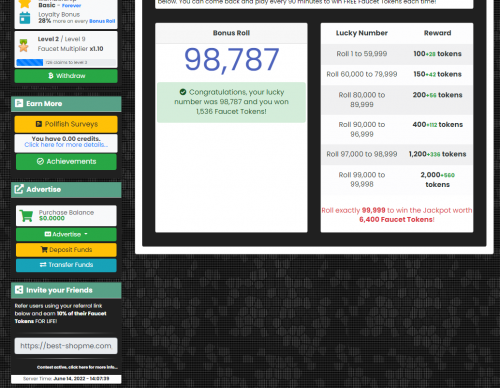Follow the Bonus Roll loyalty link
500x388 pixels.
tap(102, 21)
